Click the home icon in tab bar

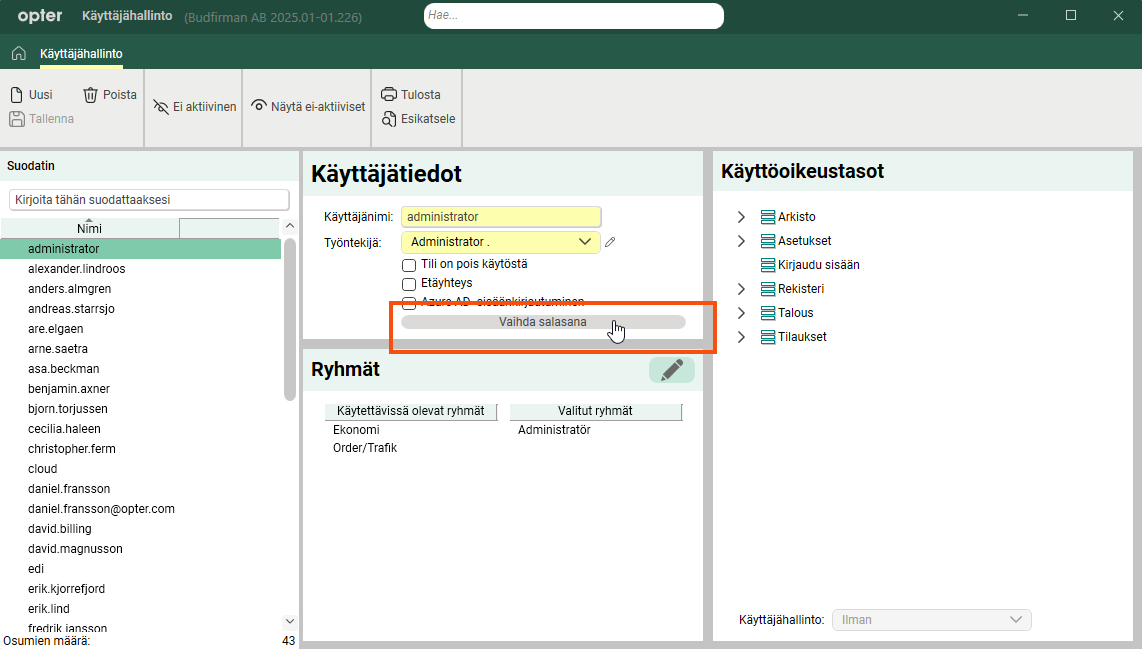coord(18,53)
